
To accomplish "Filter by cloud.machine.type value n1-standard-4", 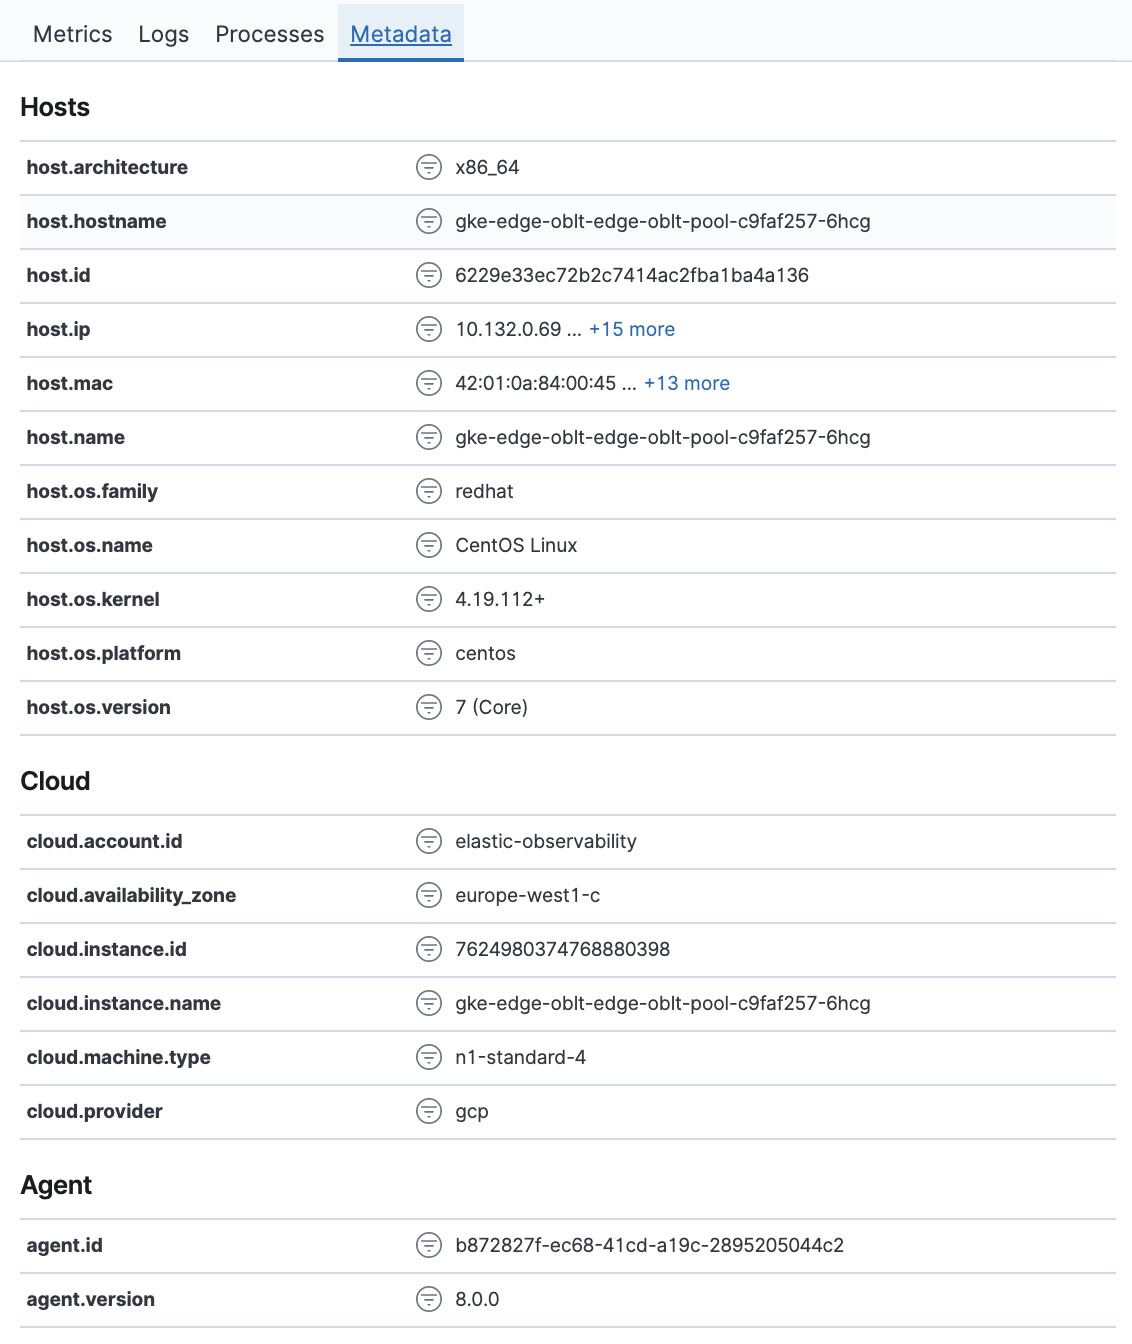I will click(x=430, y=1056).
